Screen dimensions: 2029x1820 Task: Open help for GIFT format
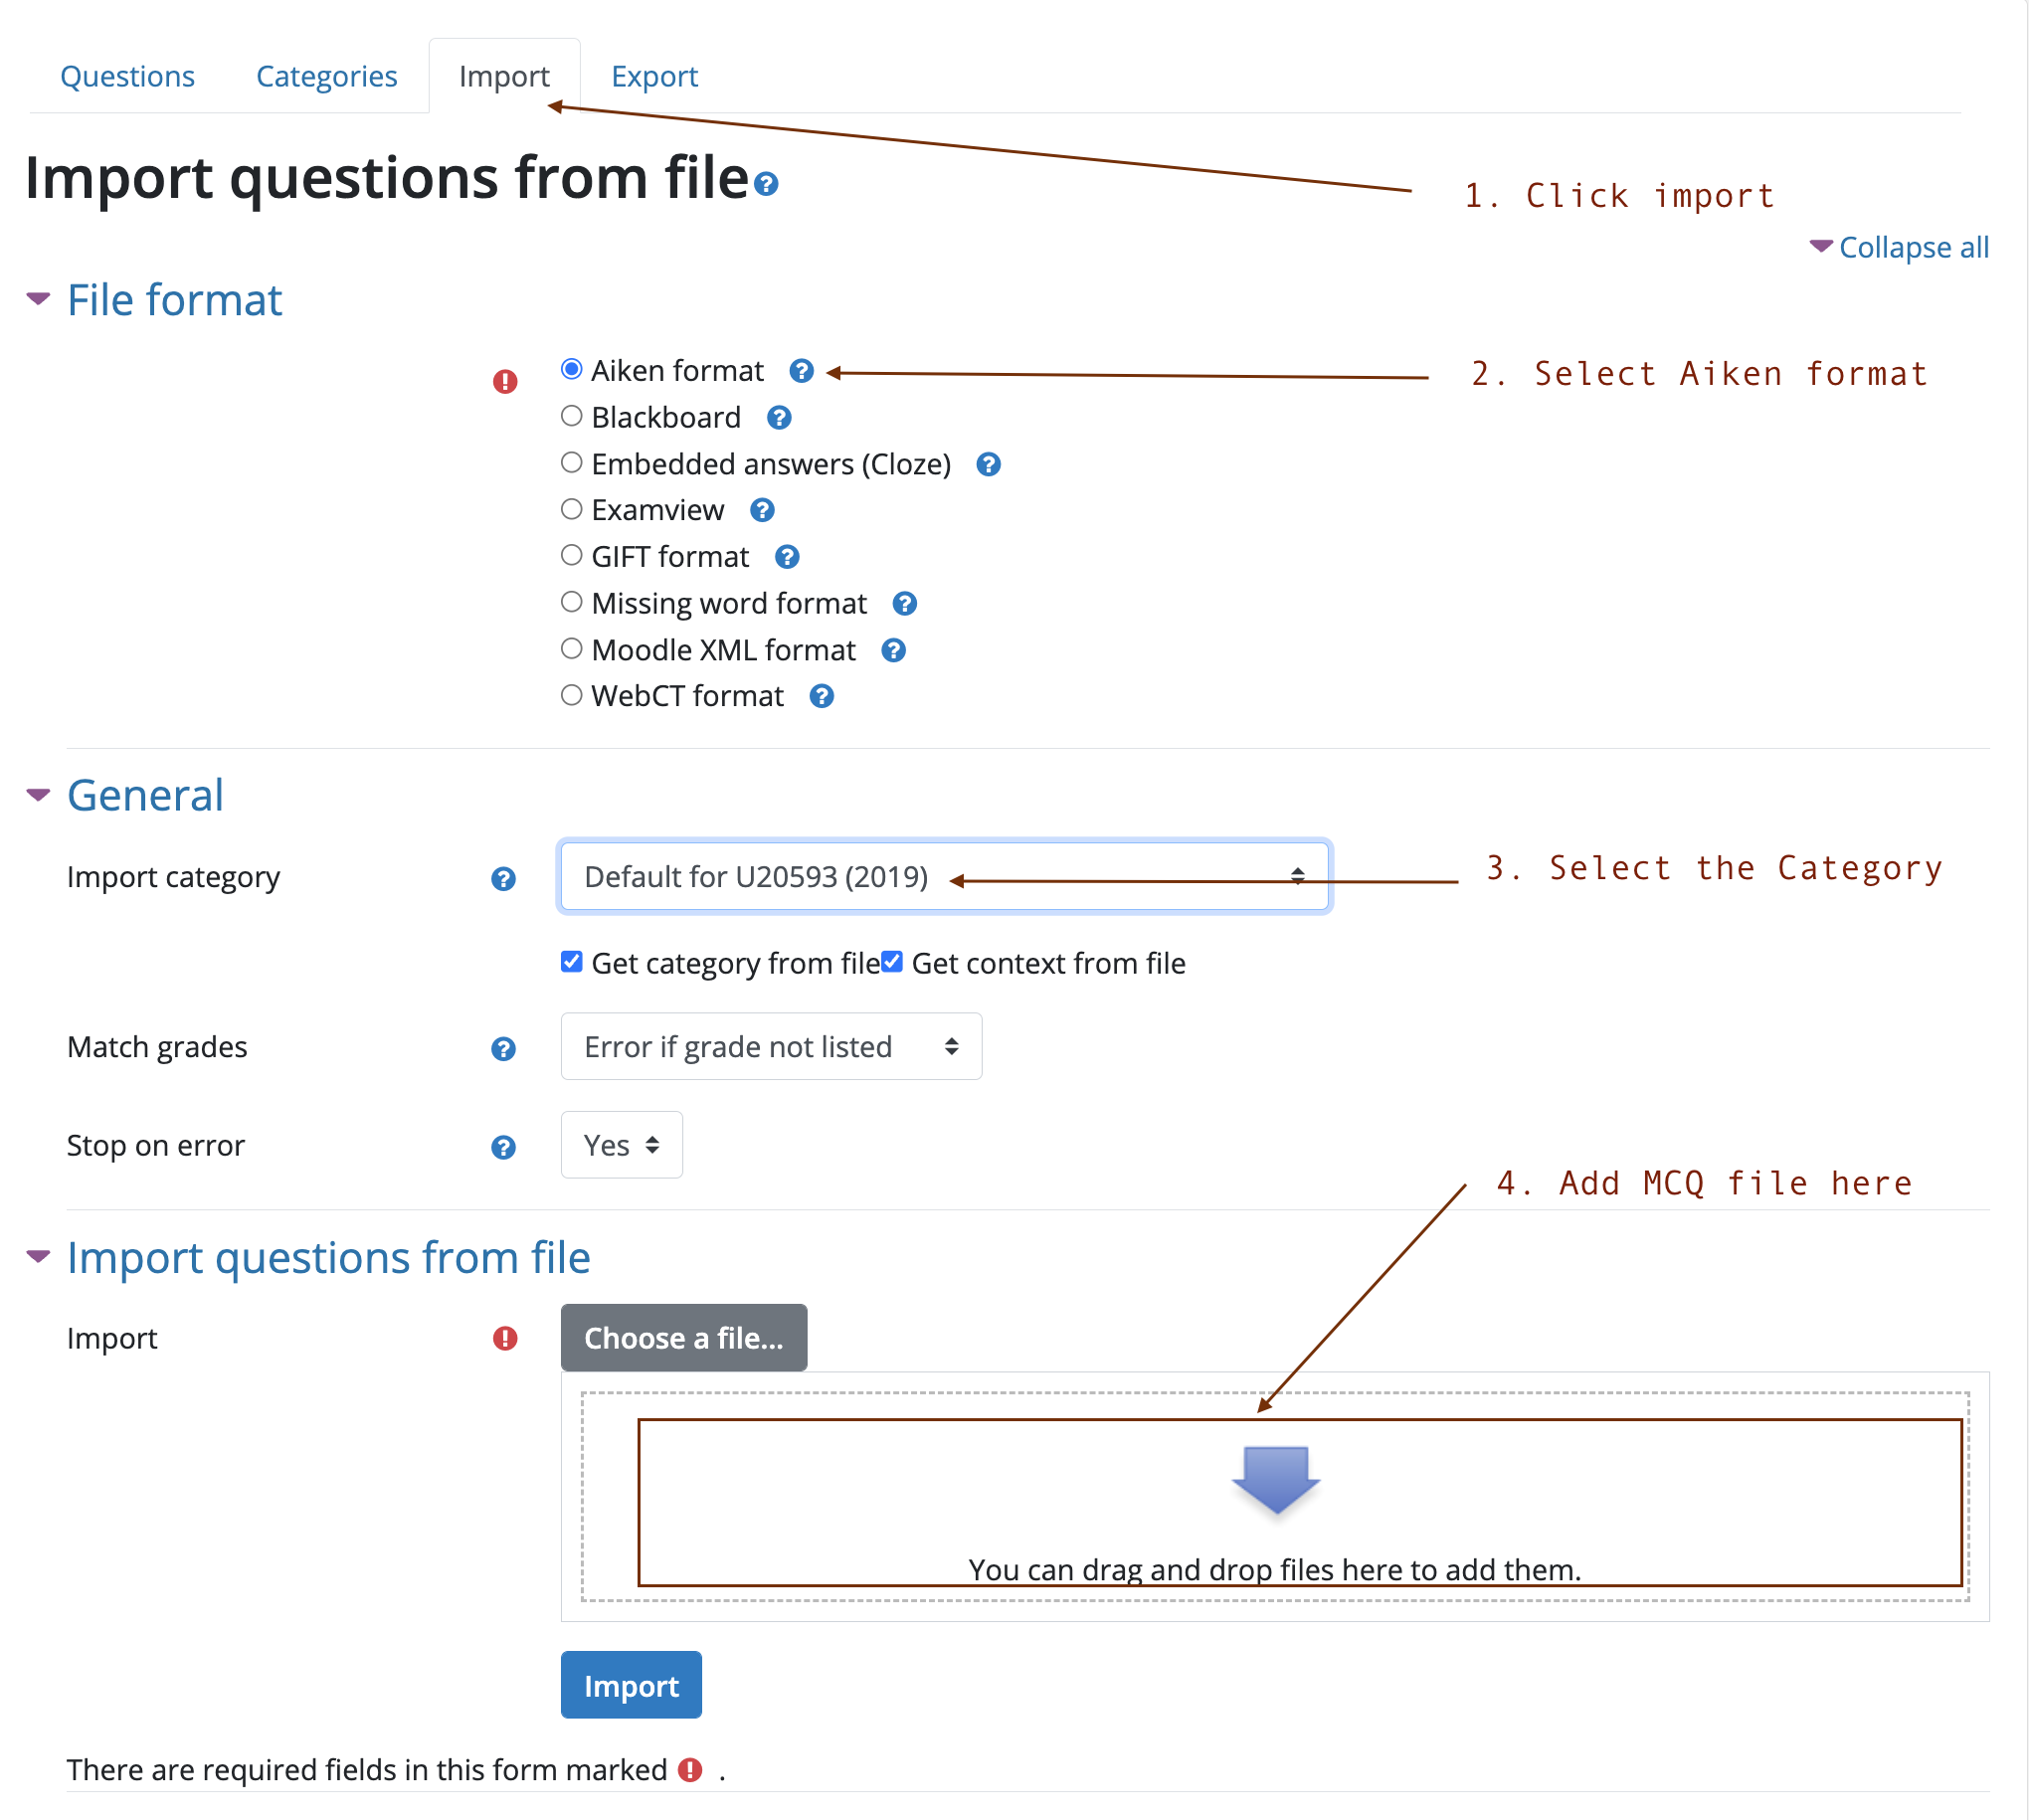787,557
